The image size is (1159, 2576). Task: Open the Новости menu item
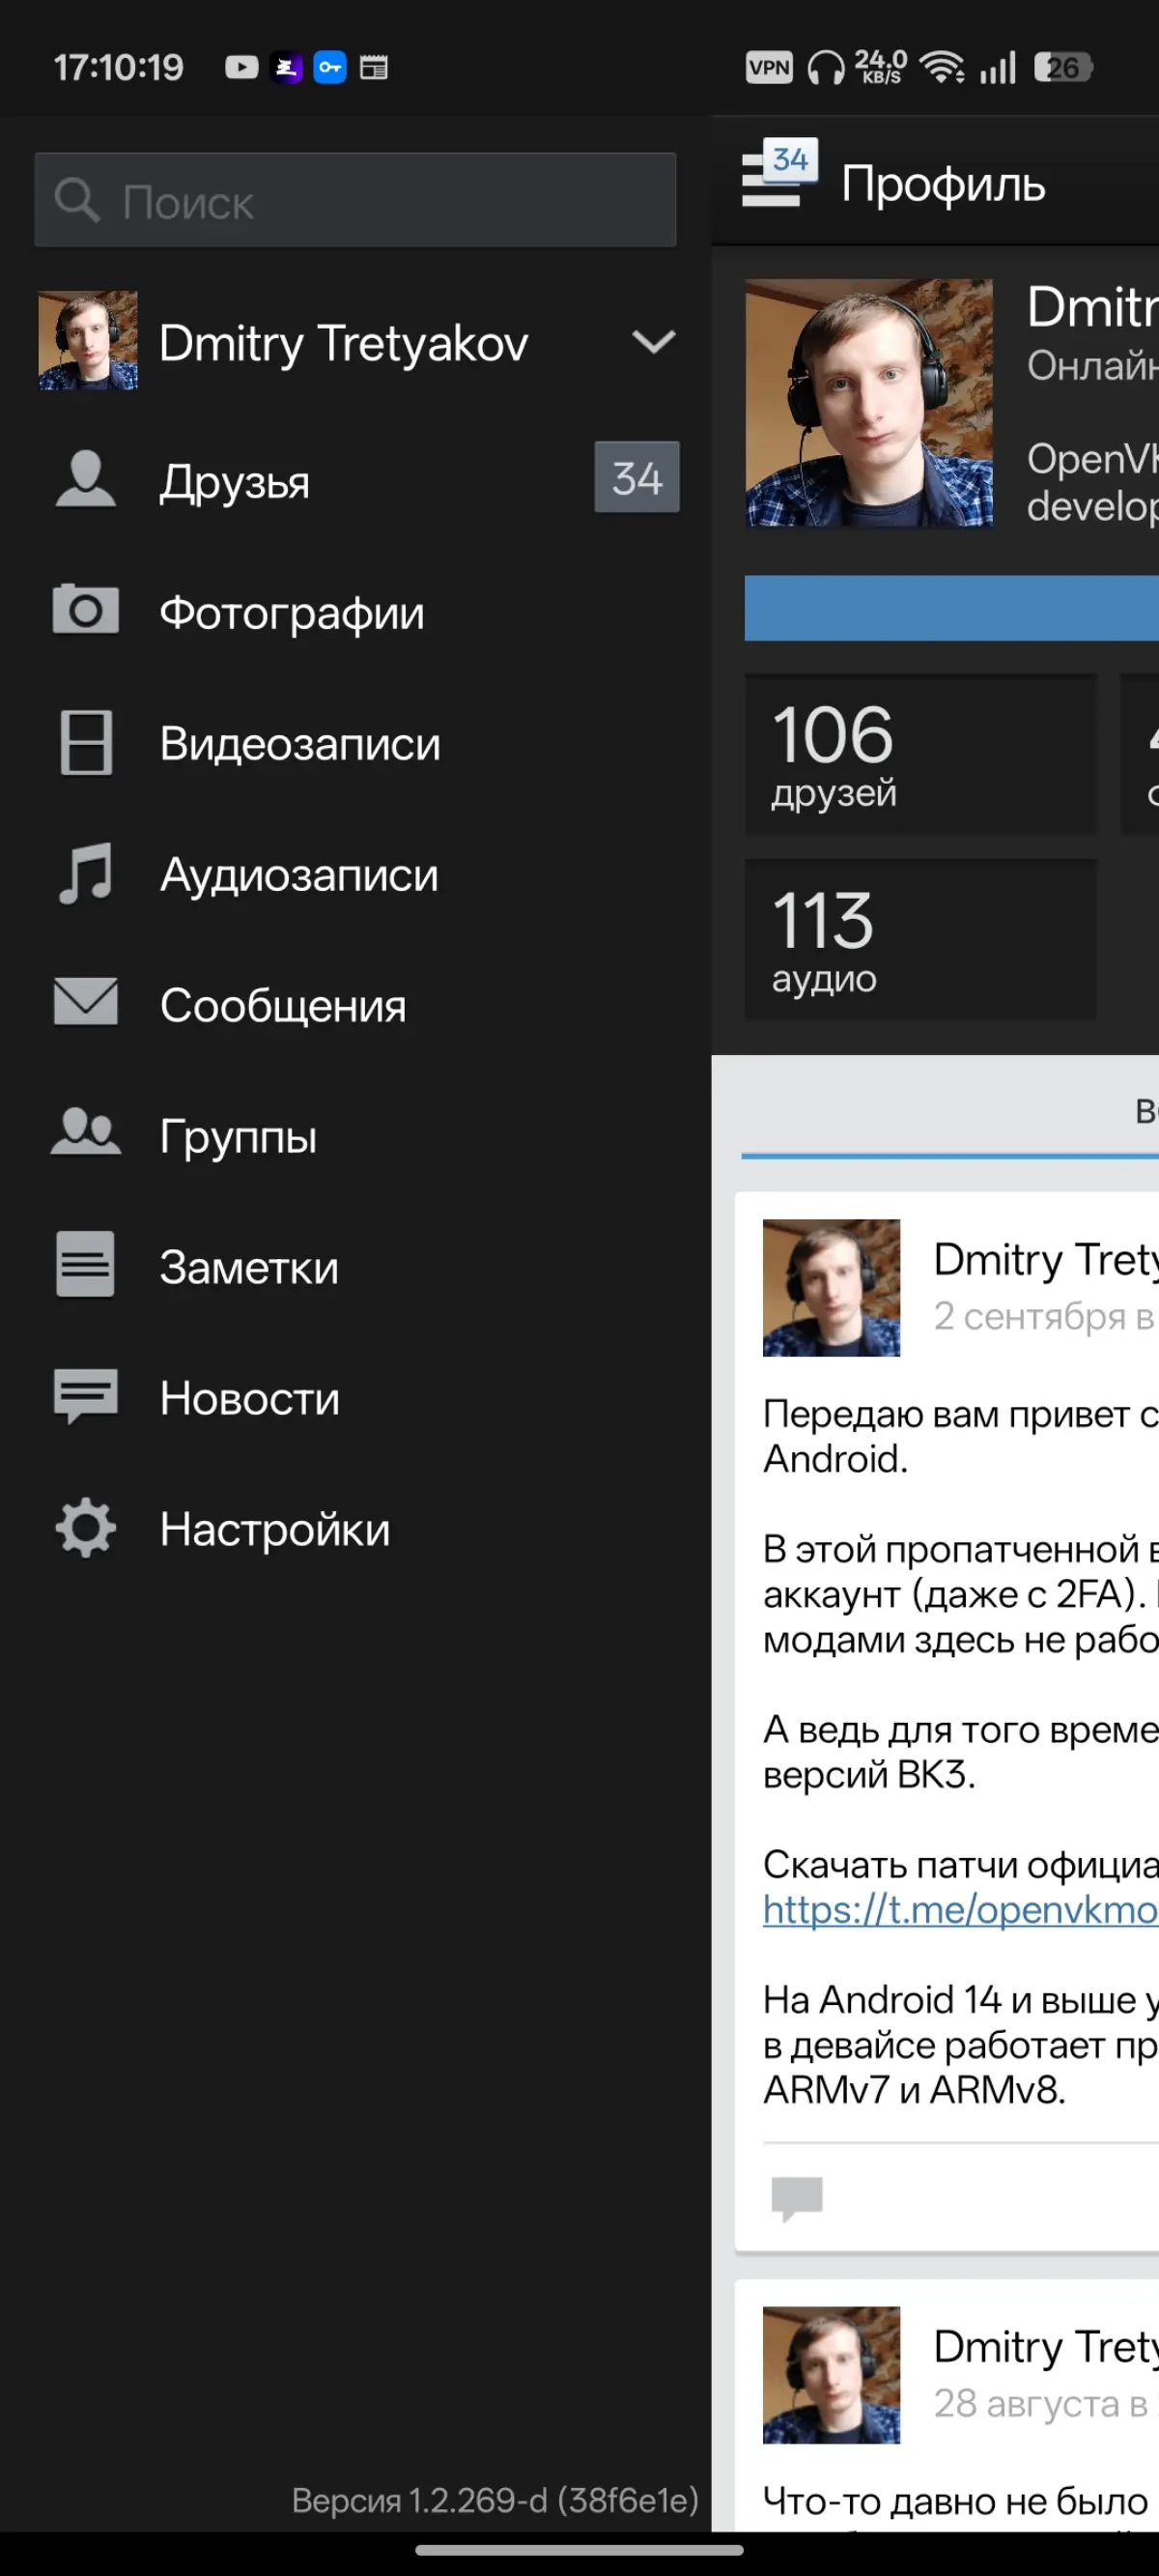point(355,1397)
